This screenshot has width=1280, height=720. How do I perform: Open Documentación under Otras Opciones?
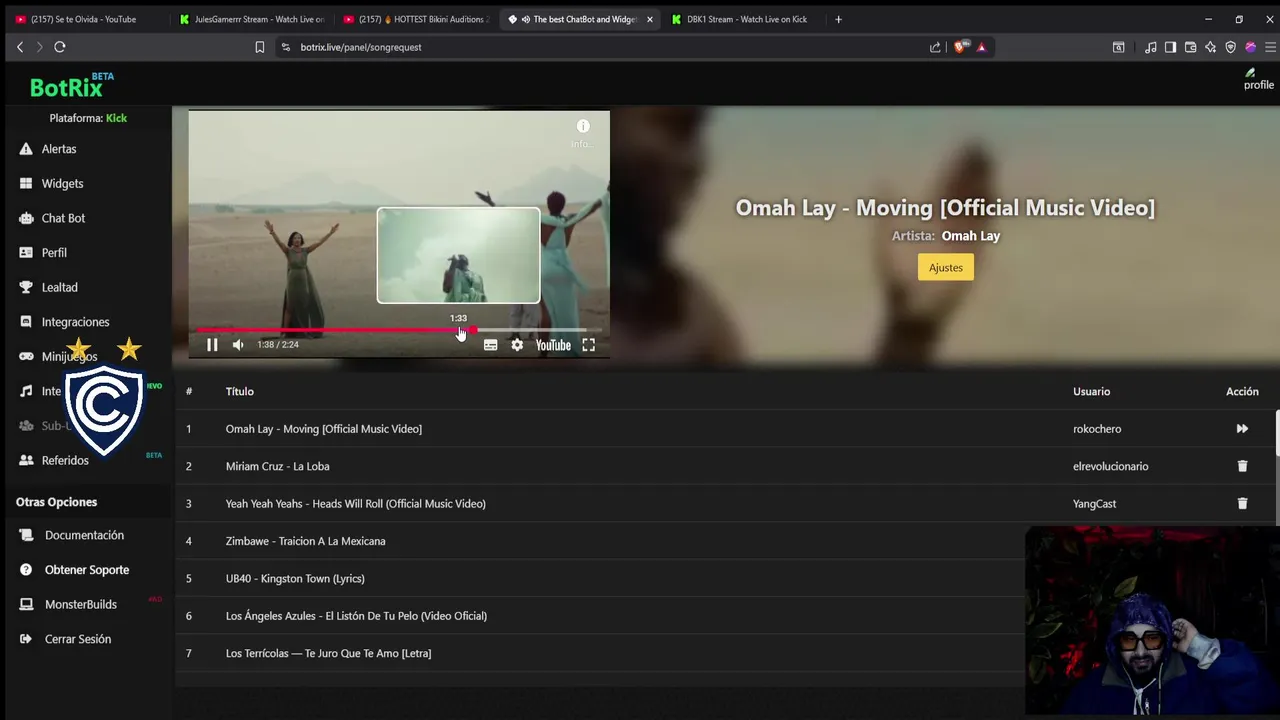pos(84,535)
